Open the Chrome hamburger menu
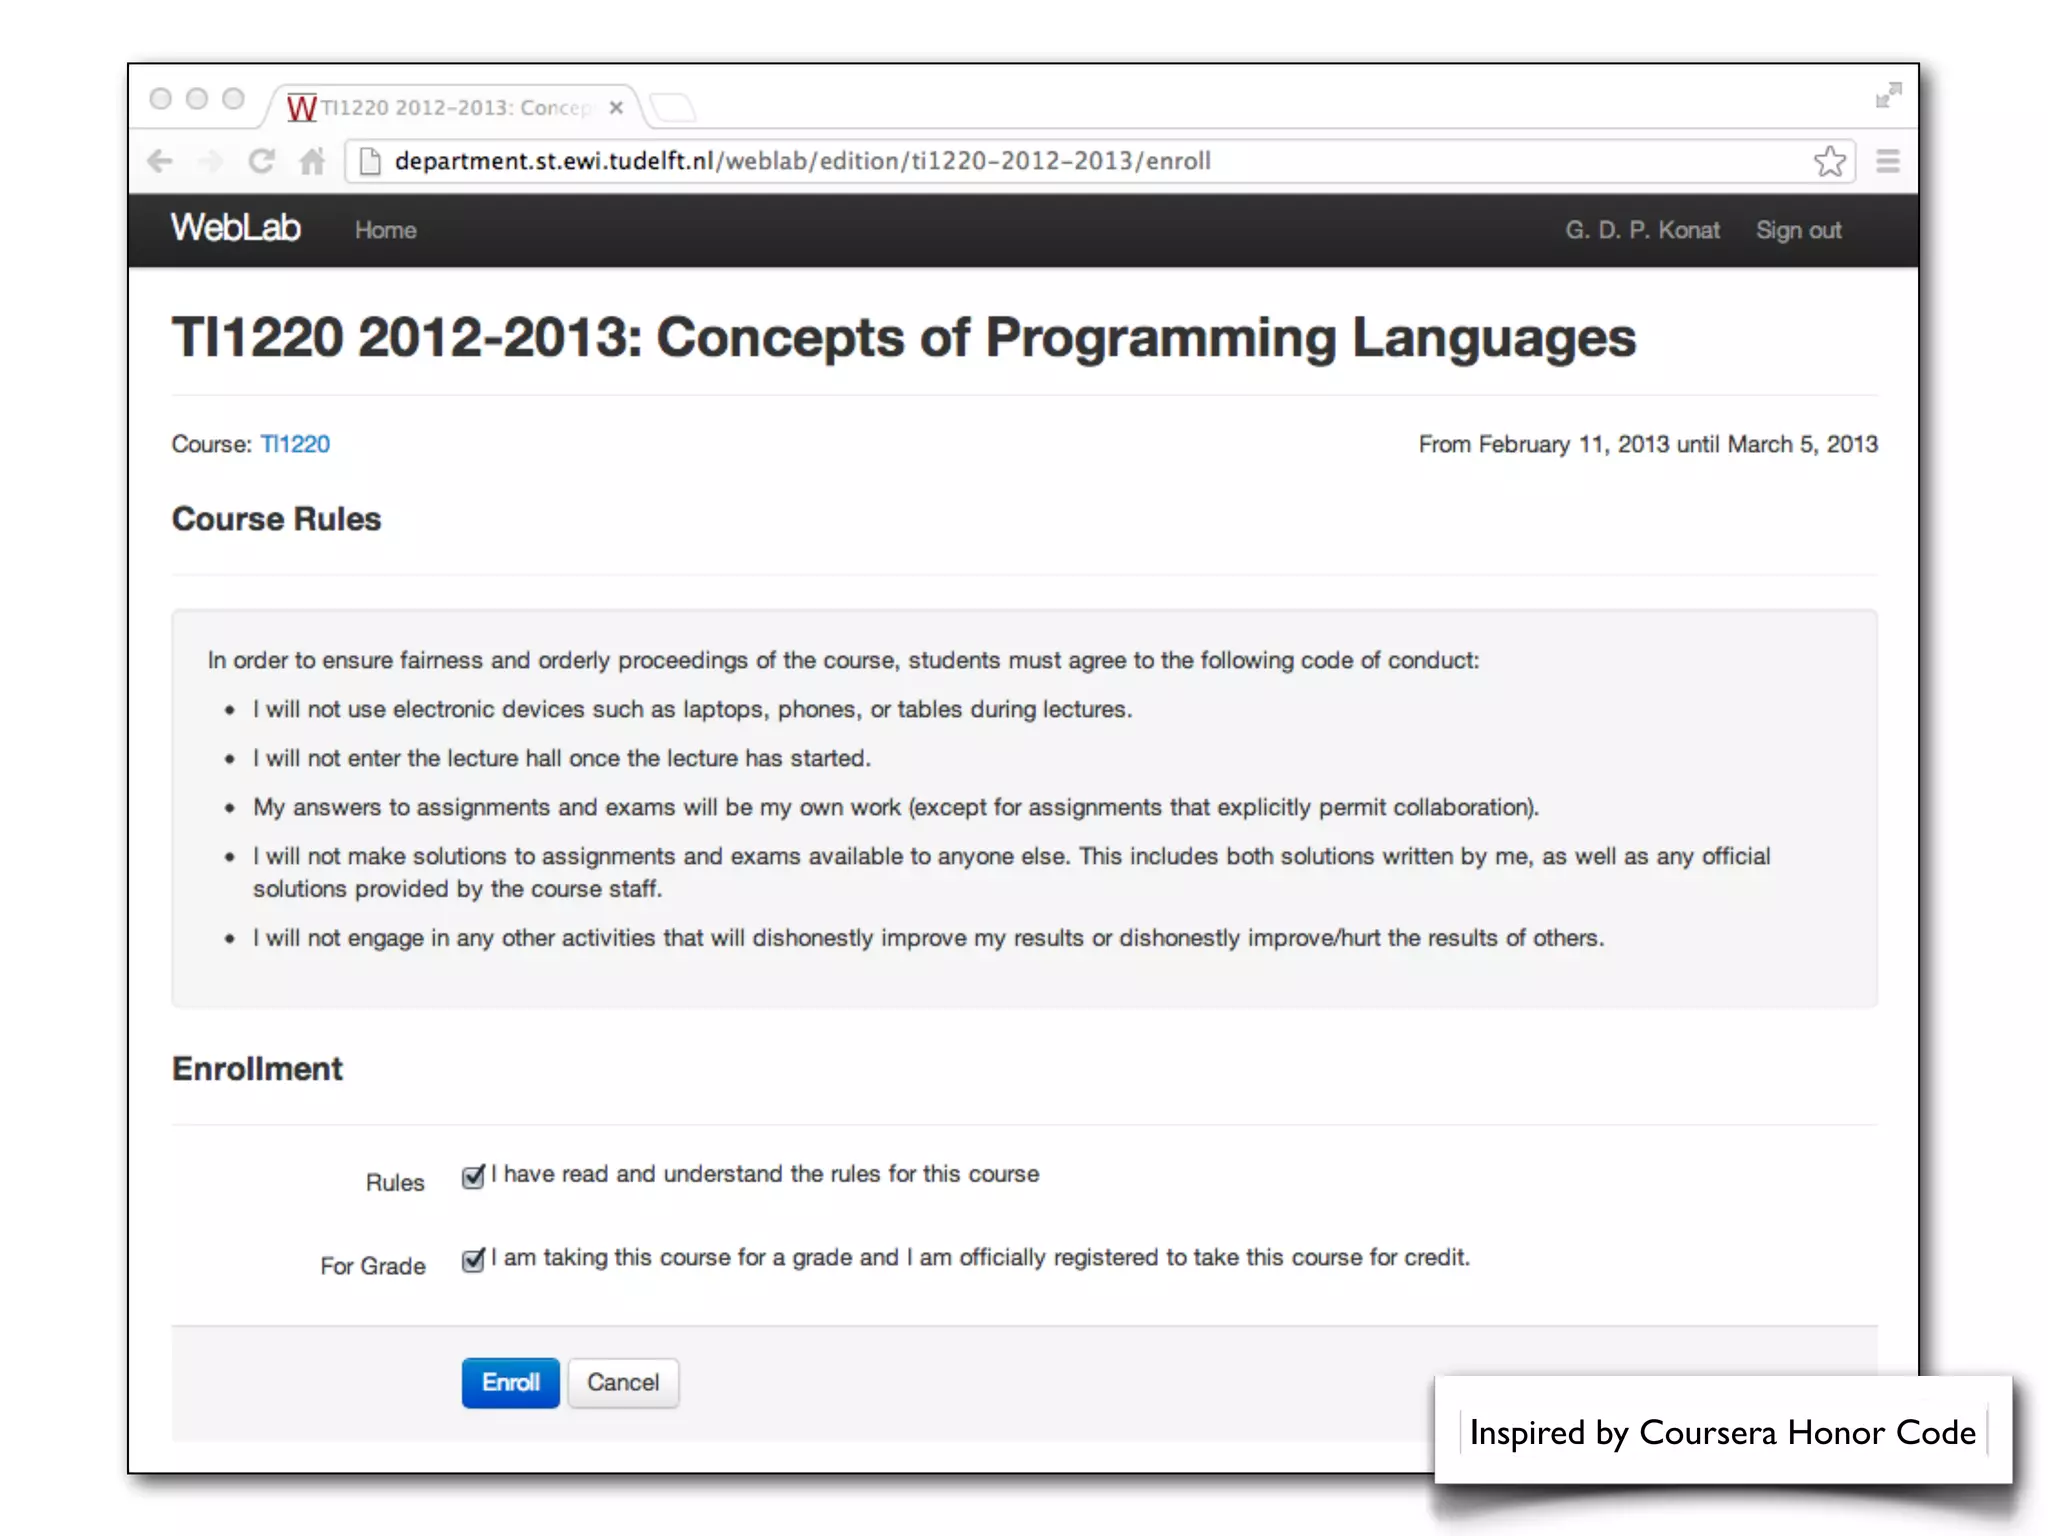2048x1536 pixels. pos(1888,161)
